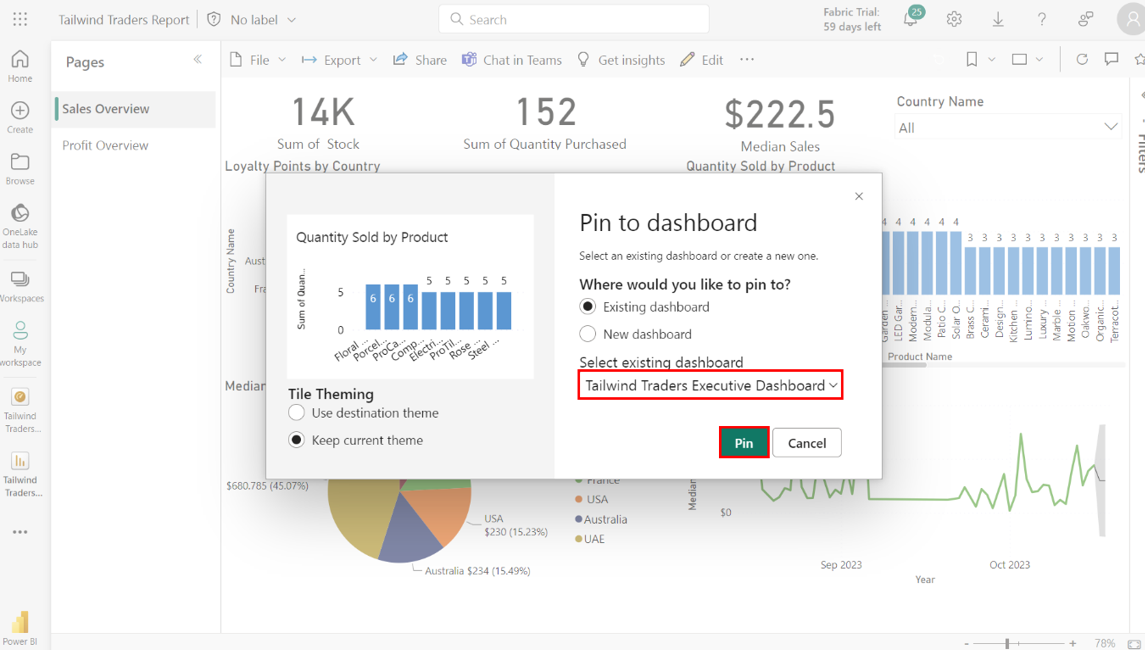Screen dimensions: 1145x650
Task: Click the Pin button
Action: click(x=744, y=443)
